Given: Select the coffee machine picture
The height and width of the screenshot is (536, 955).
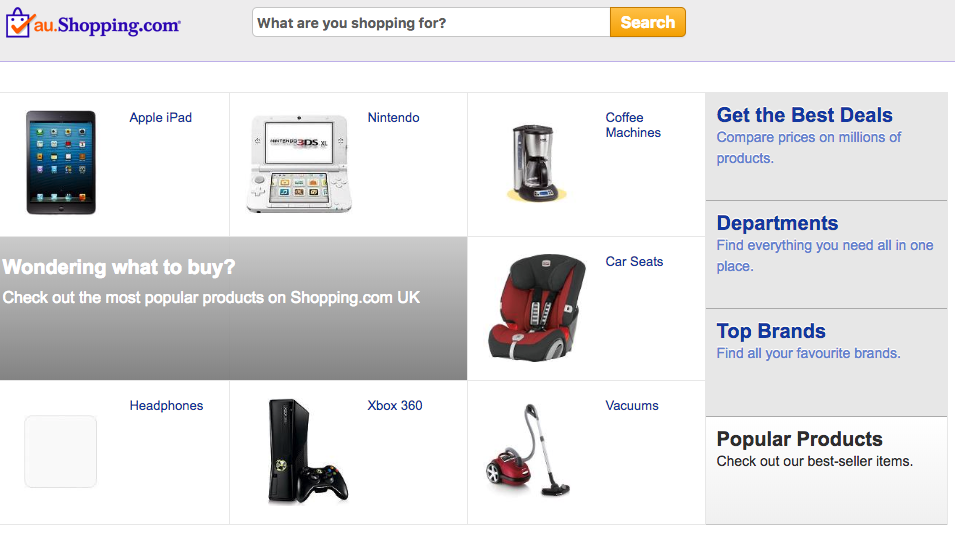Looking at the screenshot, I should pos(535,163).
